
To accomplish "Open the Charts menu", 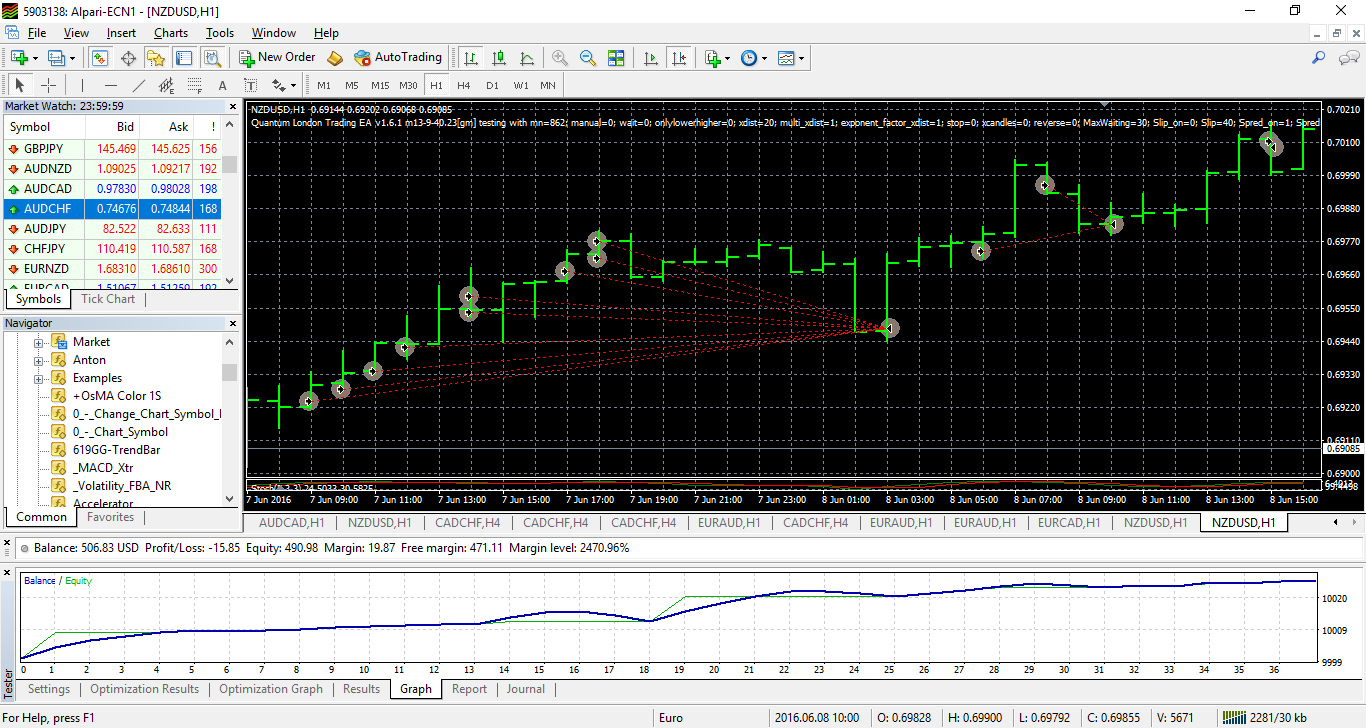I will pyautogui.click(x=171, y=33).
